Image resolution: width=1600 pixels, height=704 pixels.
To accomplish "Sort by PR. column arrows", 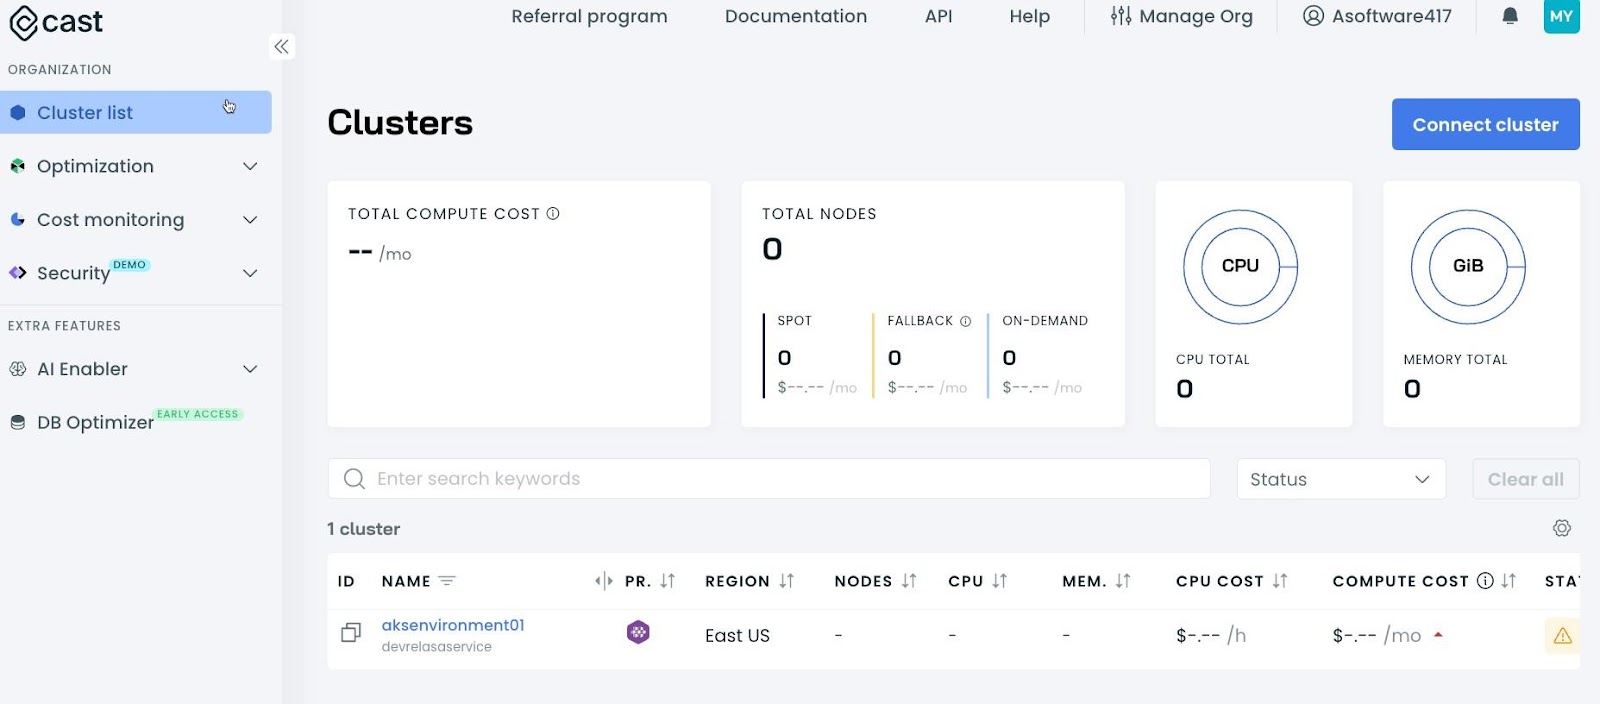I will pyautogui.click(x=668, y=581).
